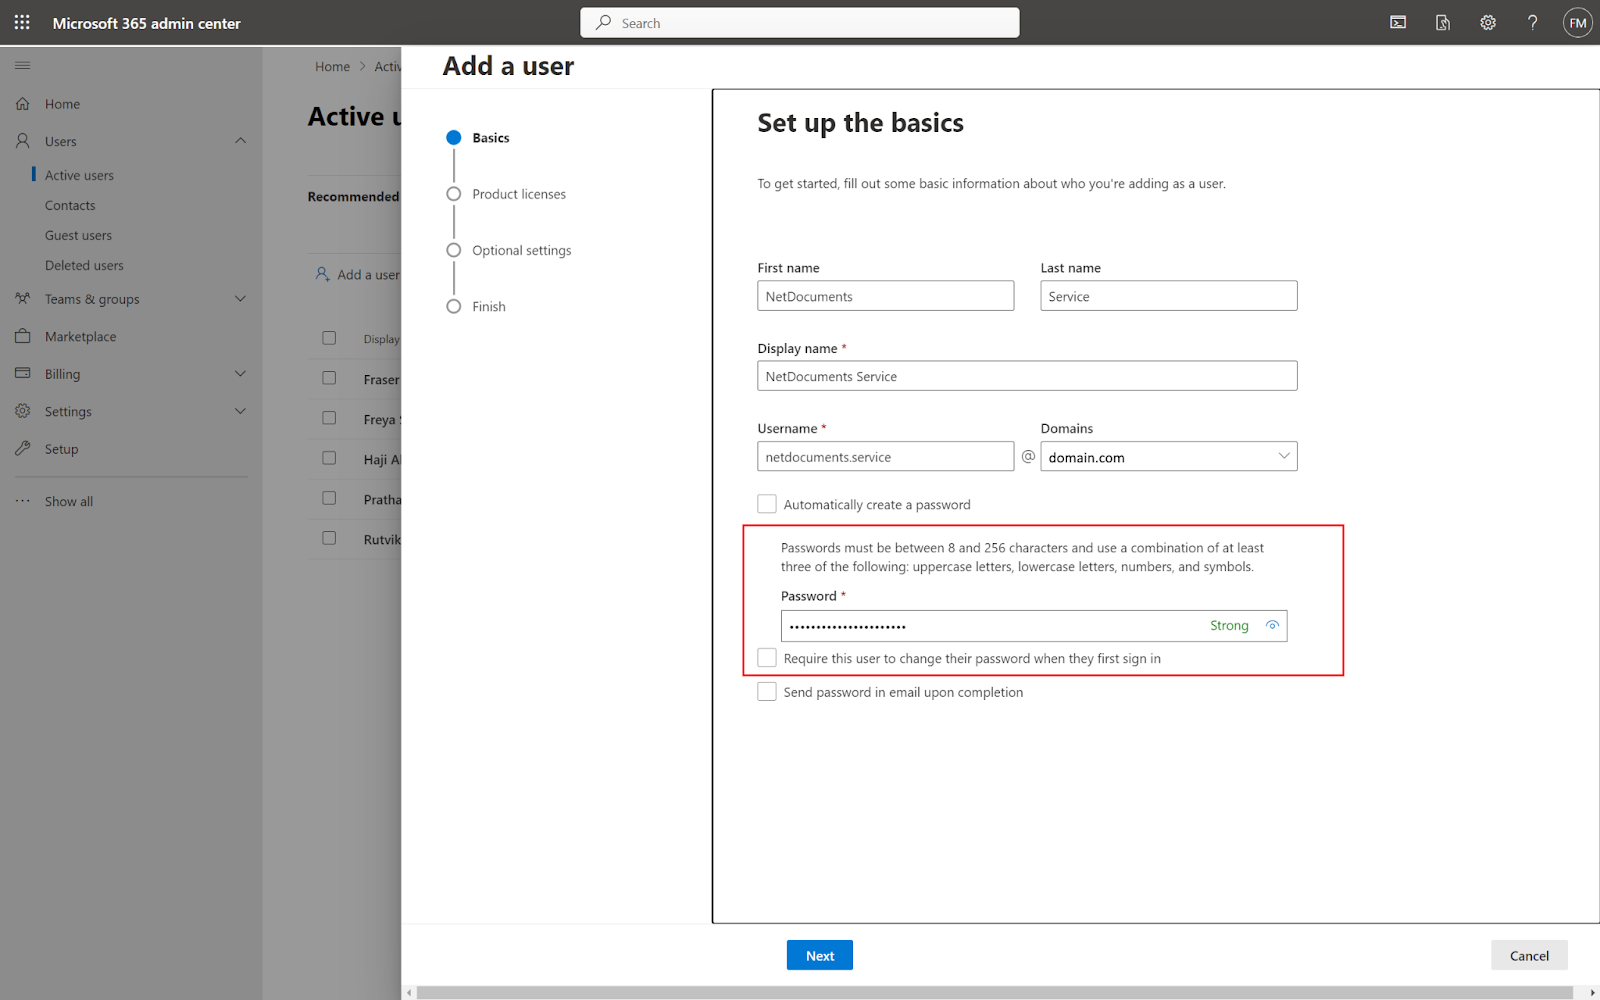The height and width of the screenshot is (1000, 1600).
Task: Click the search magnifier icon
Action: (603, 22)
